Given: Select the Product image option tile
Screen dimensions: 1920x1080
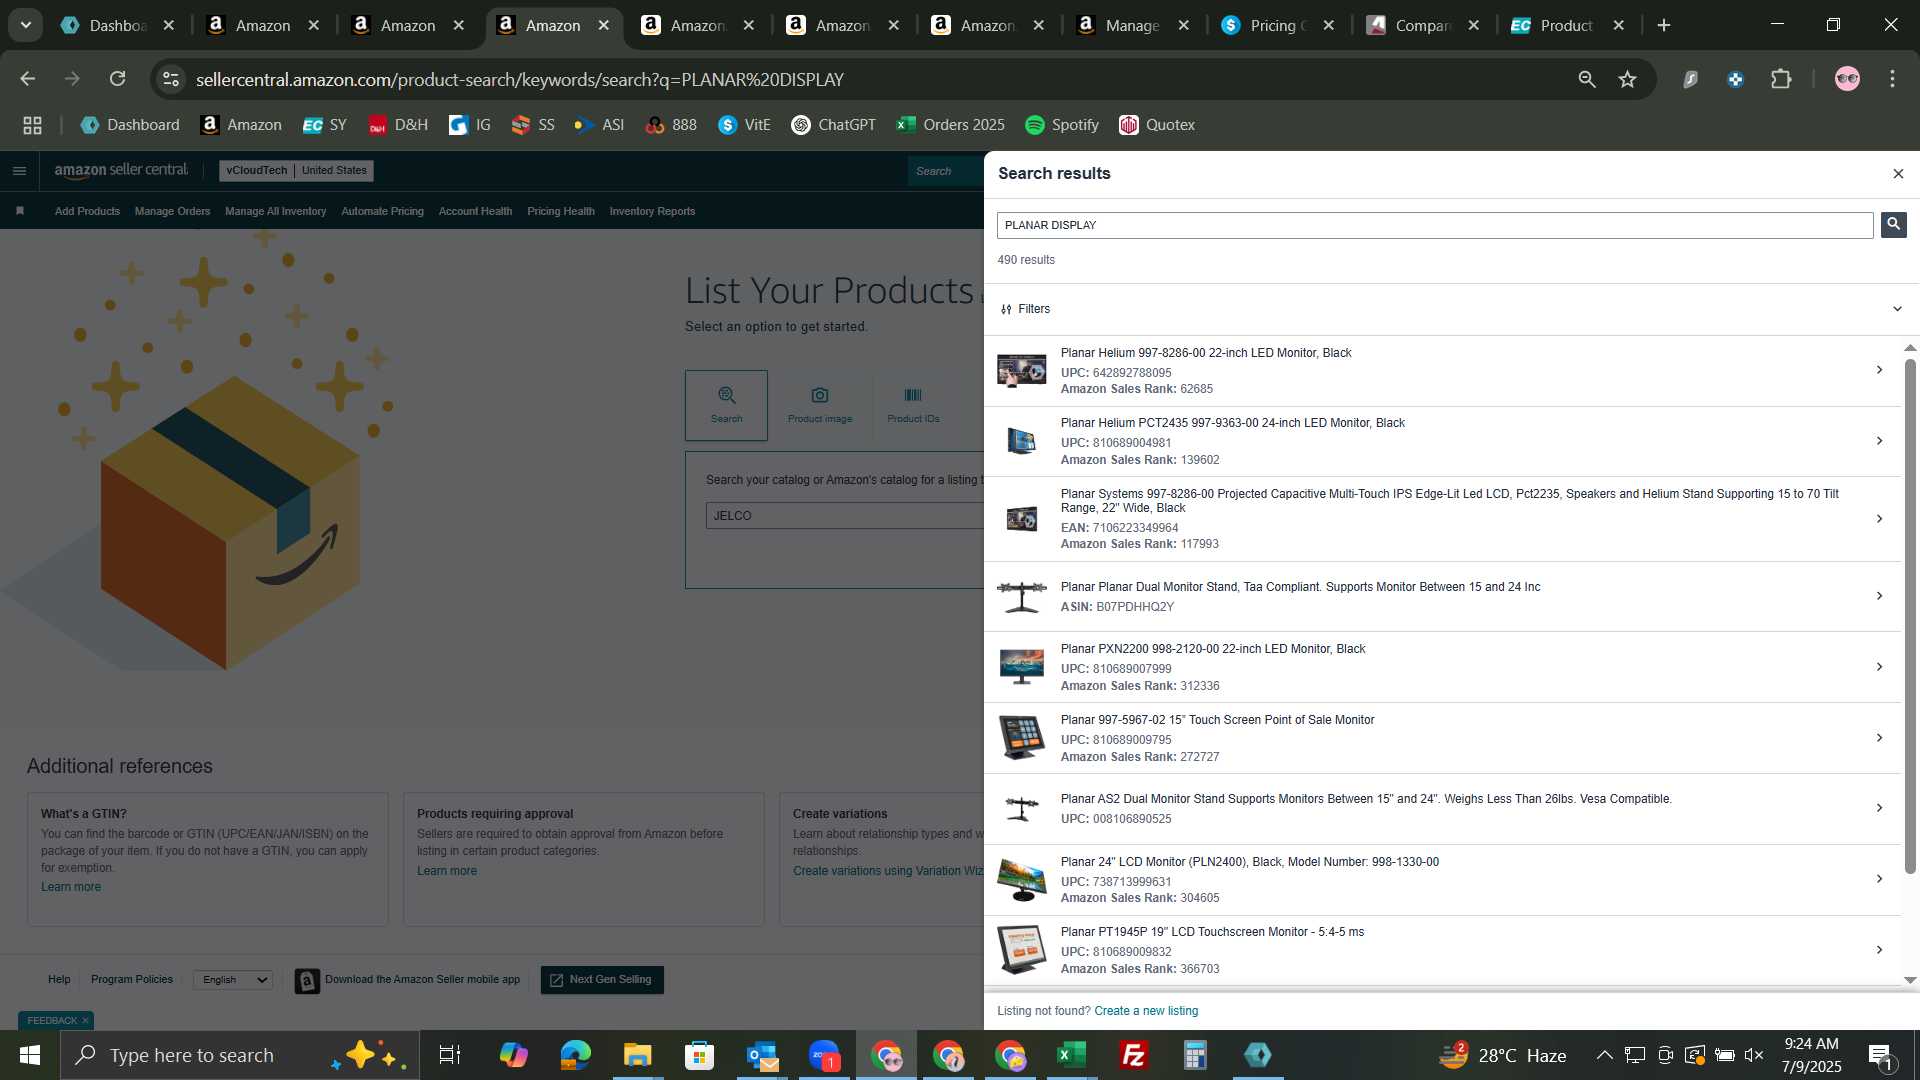Looking at the screenshot, I should tap(820, 405).
